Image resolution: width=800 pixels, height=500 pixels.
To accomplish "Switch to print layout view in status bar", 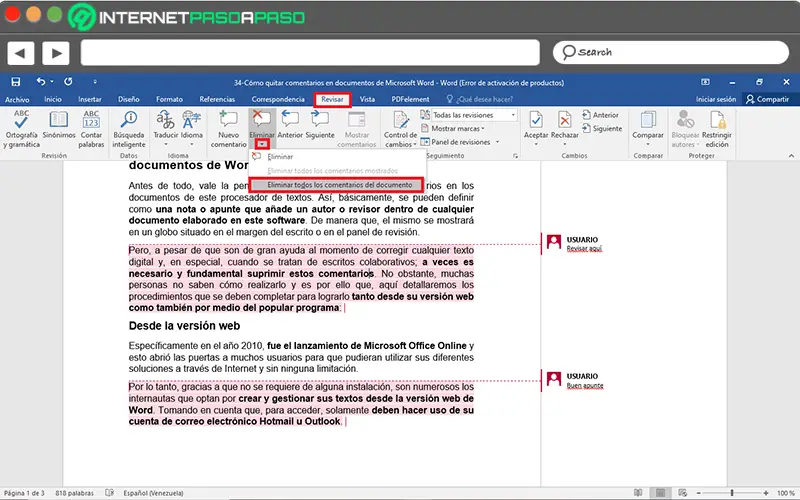I will coord(660,493).
